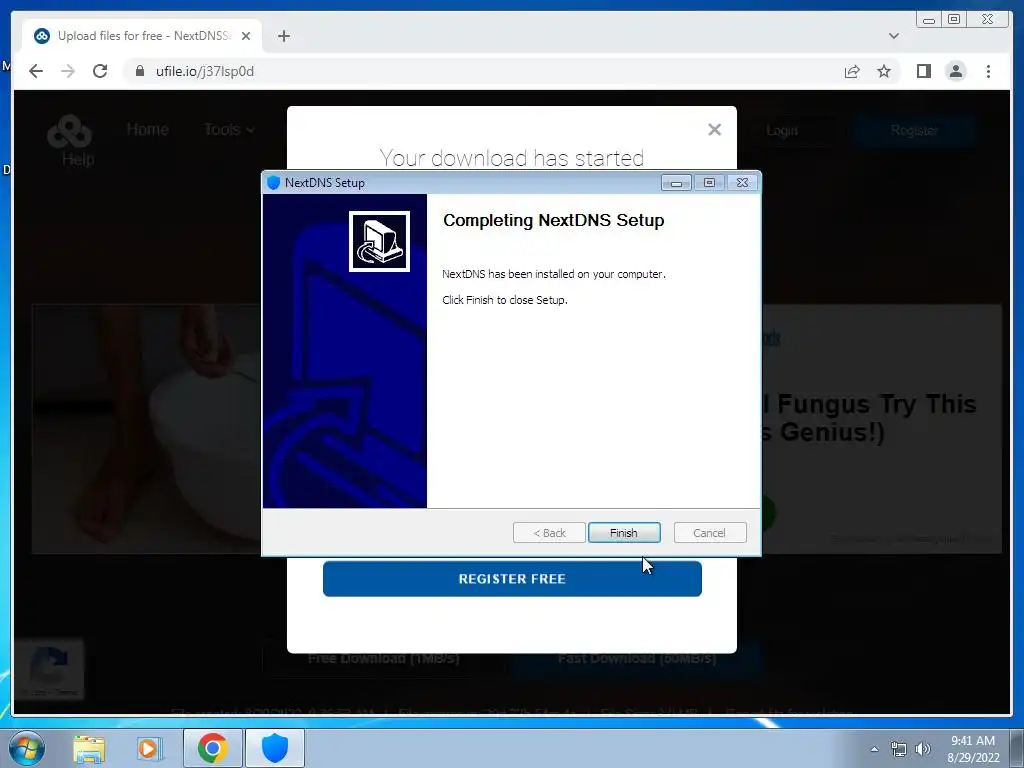Click the volume speaker tray icon
Screen dimensions: 1024x768
coord(923,749)
